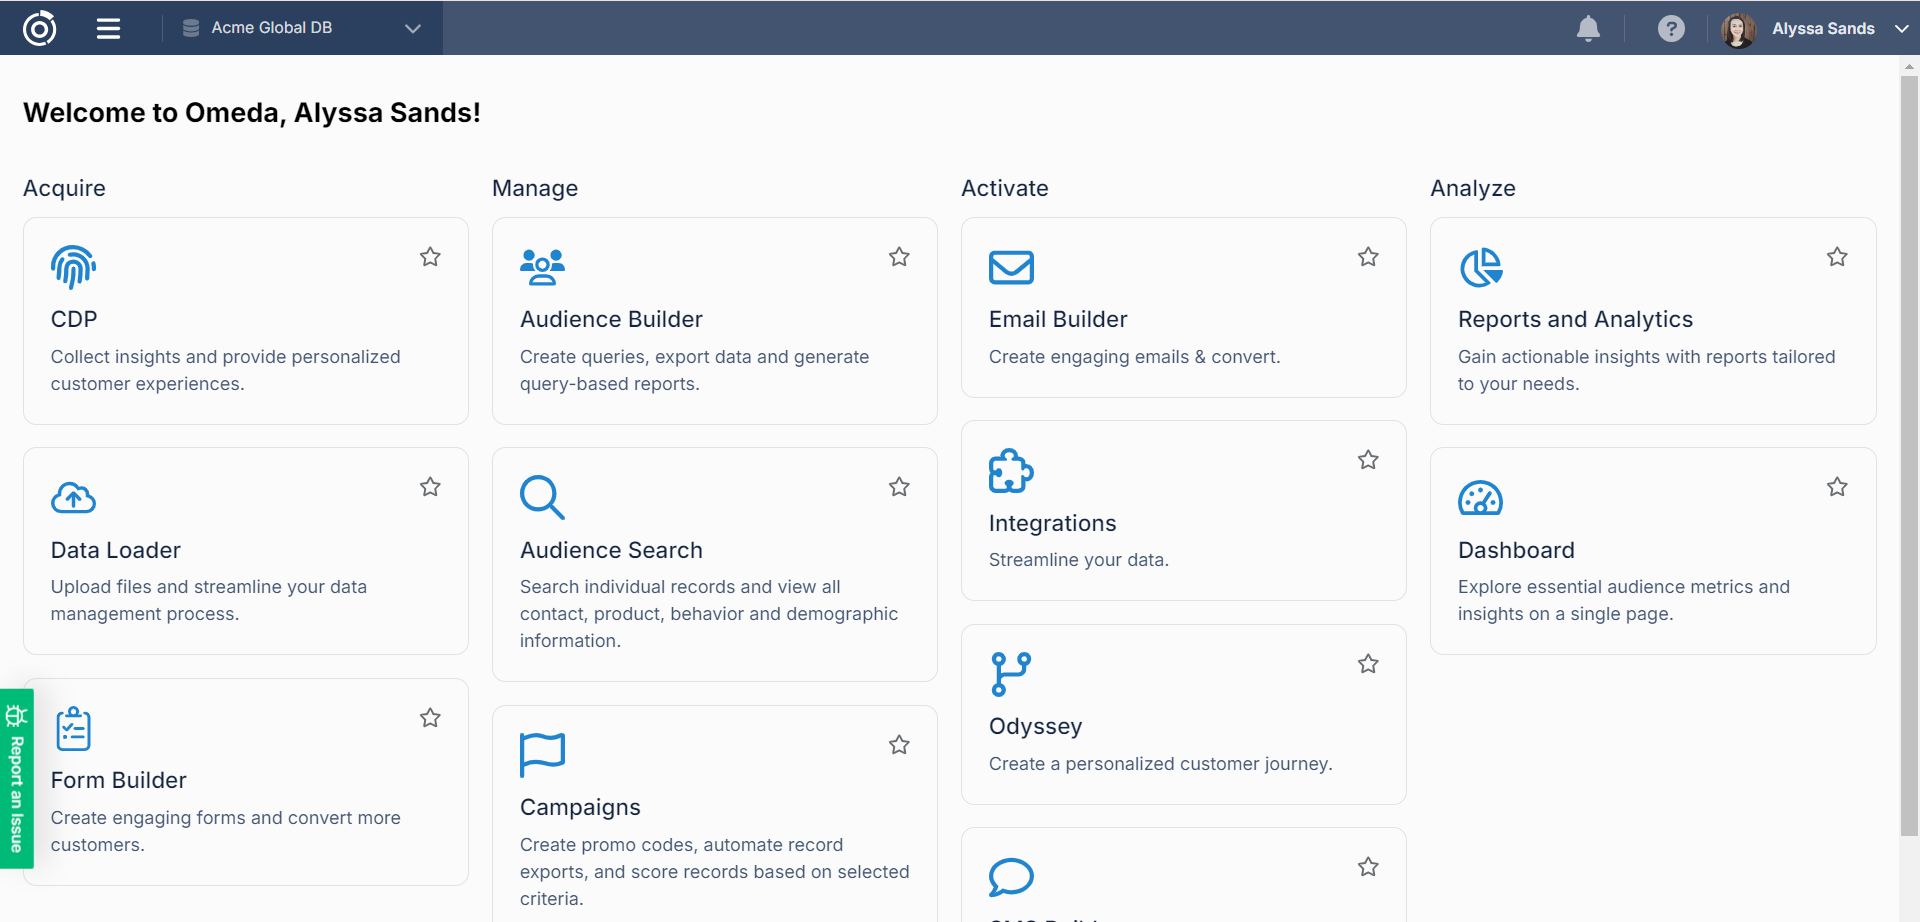Open the Campaigns title link

580,807
